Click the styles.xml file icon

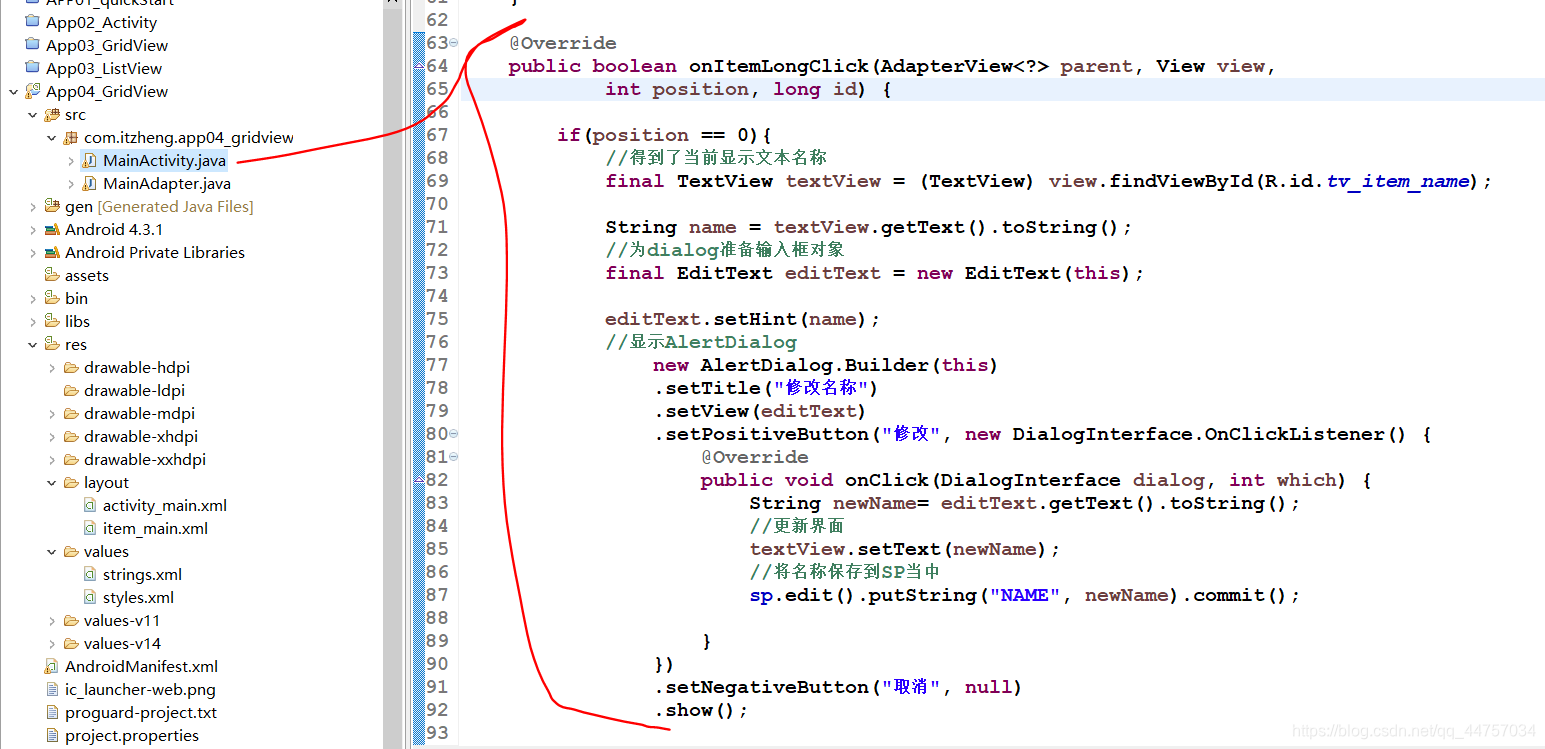click(x=90, y=597)
